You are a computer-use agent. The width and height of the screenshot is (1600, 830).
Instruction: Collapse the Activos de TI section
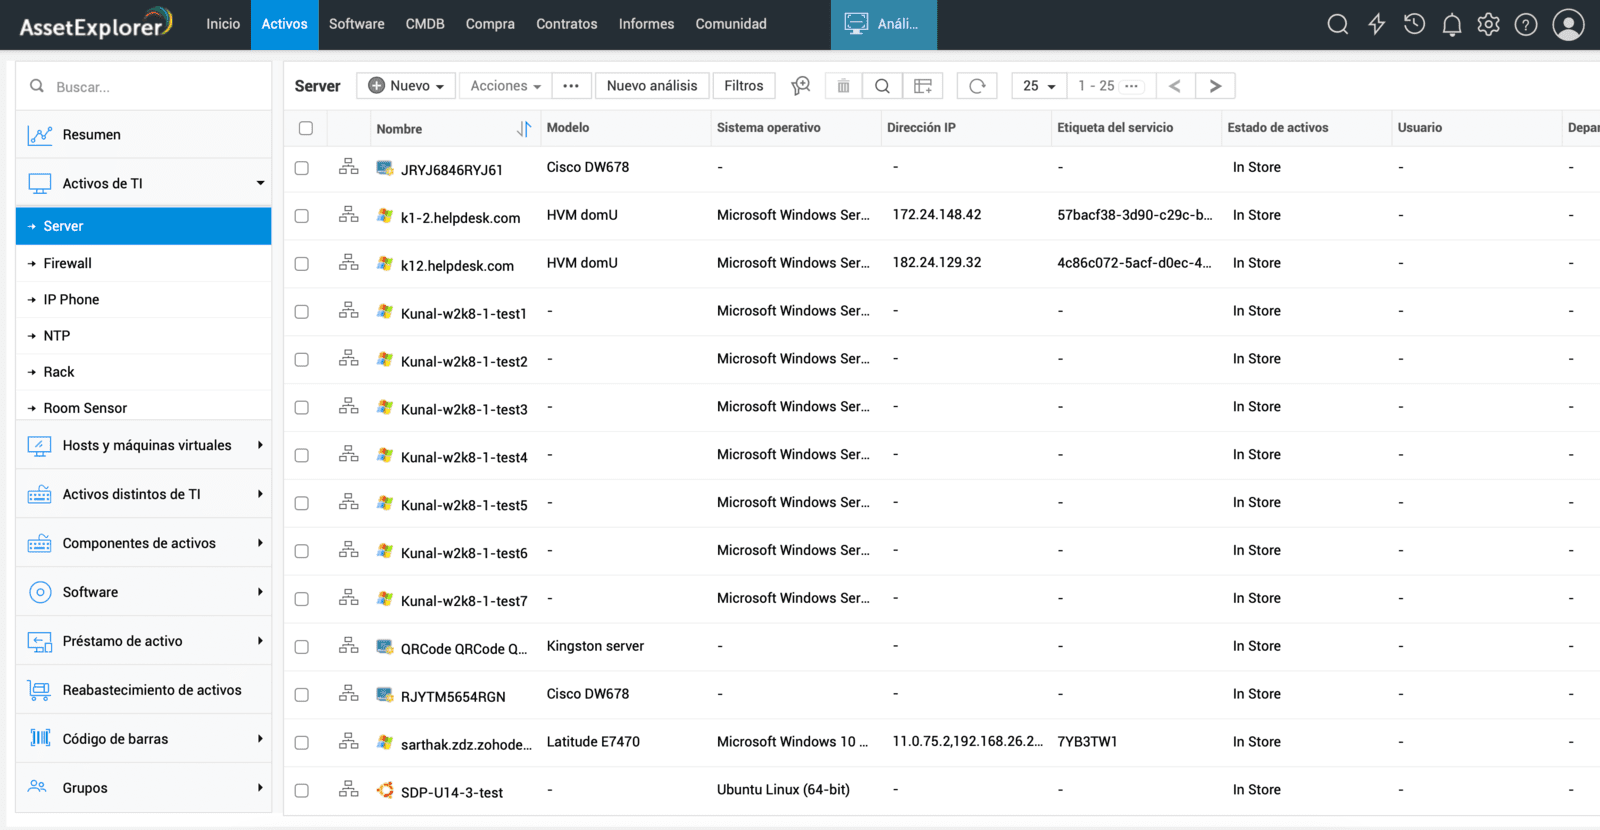tap(260, 183)
